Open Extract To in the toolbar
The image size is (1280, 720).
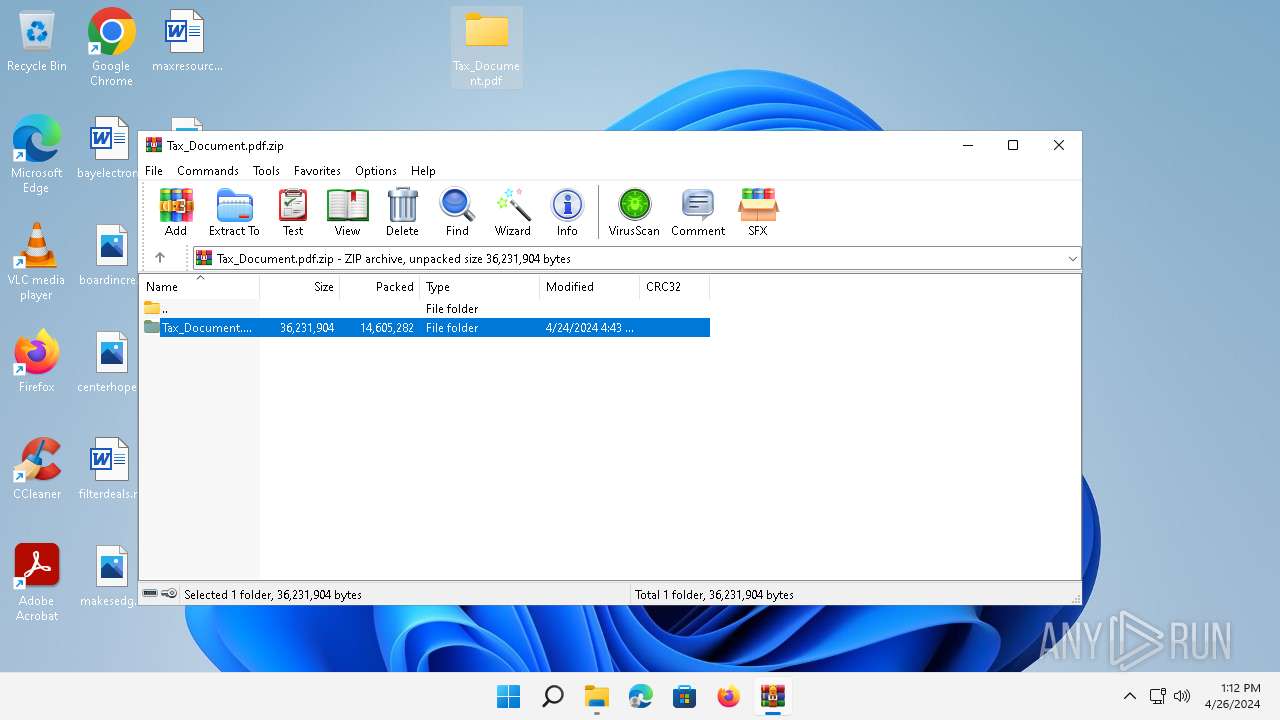click(234, 212)
